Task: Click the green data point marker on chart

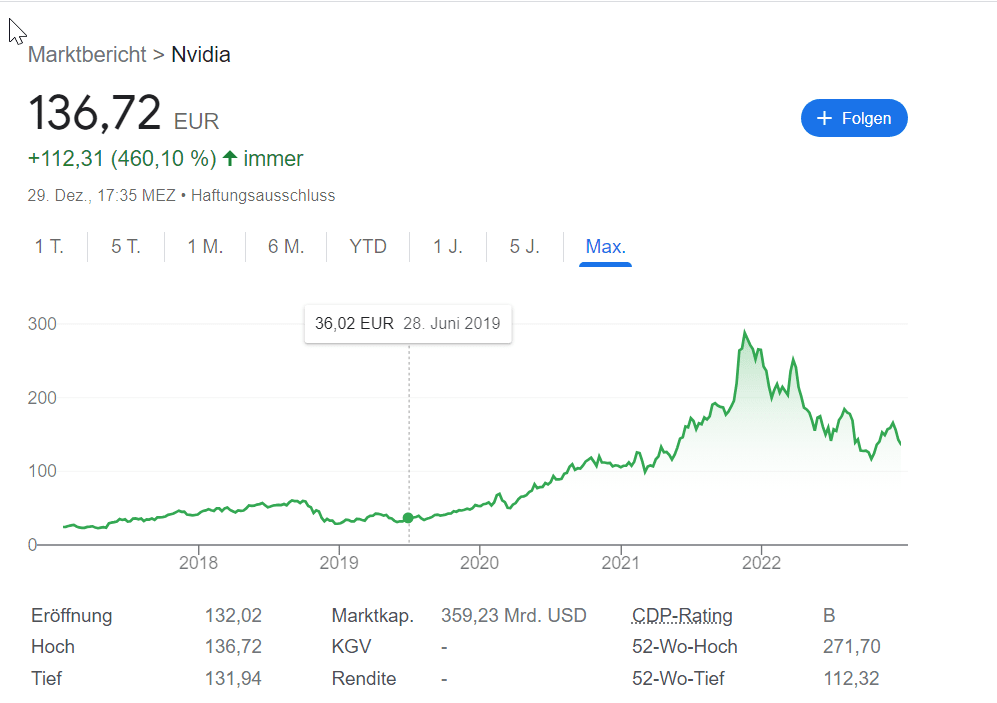Action: 408,518
